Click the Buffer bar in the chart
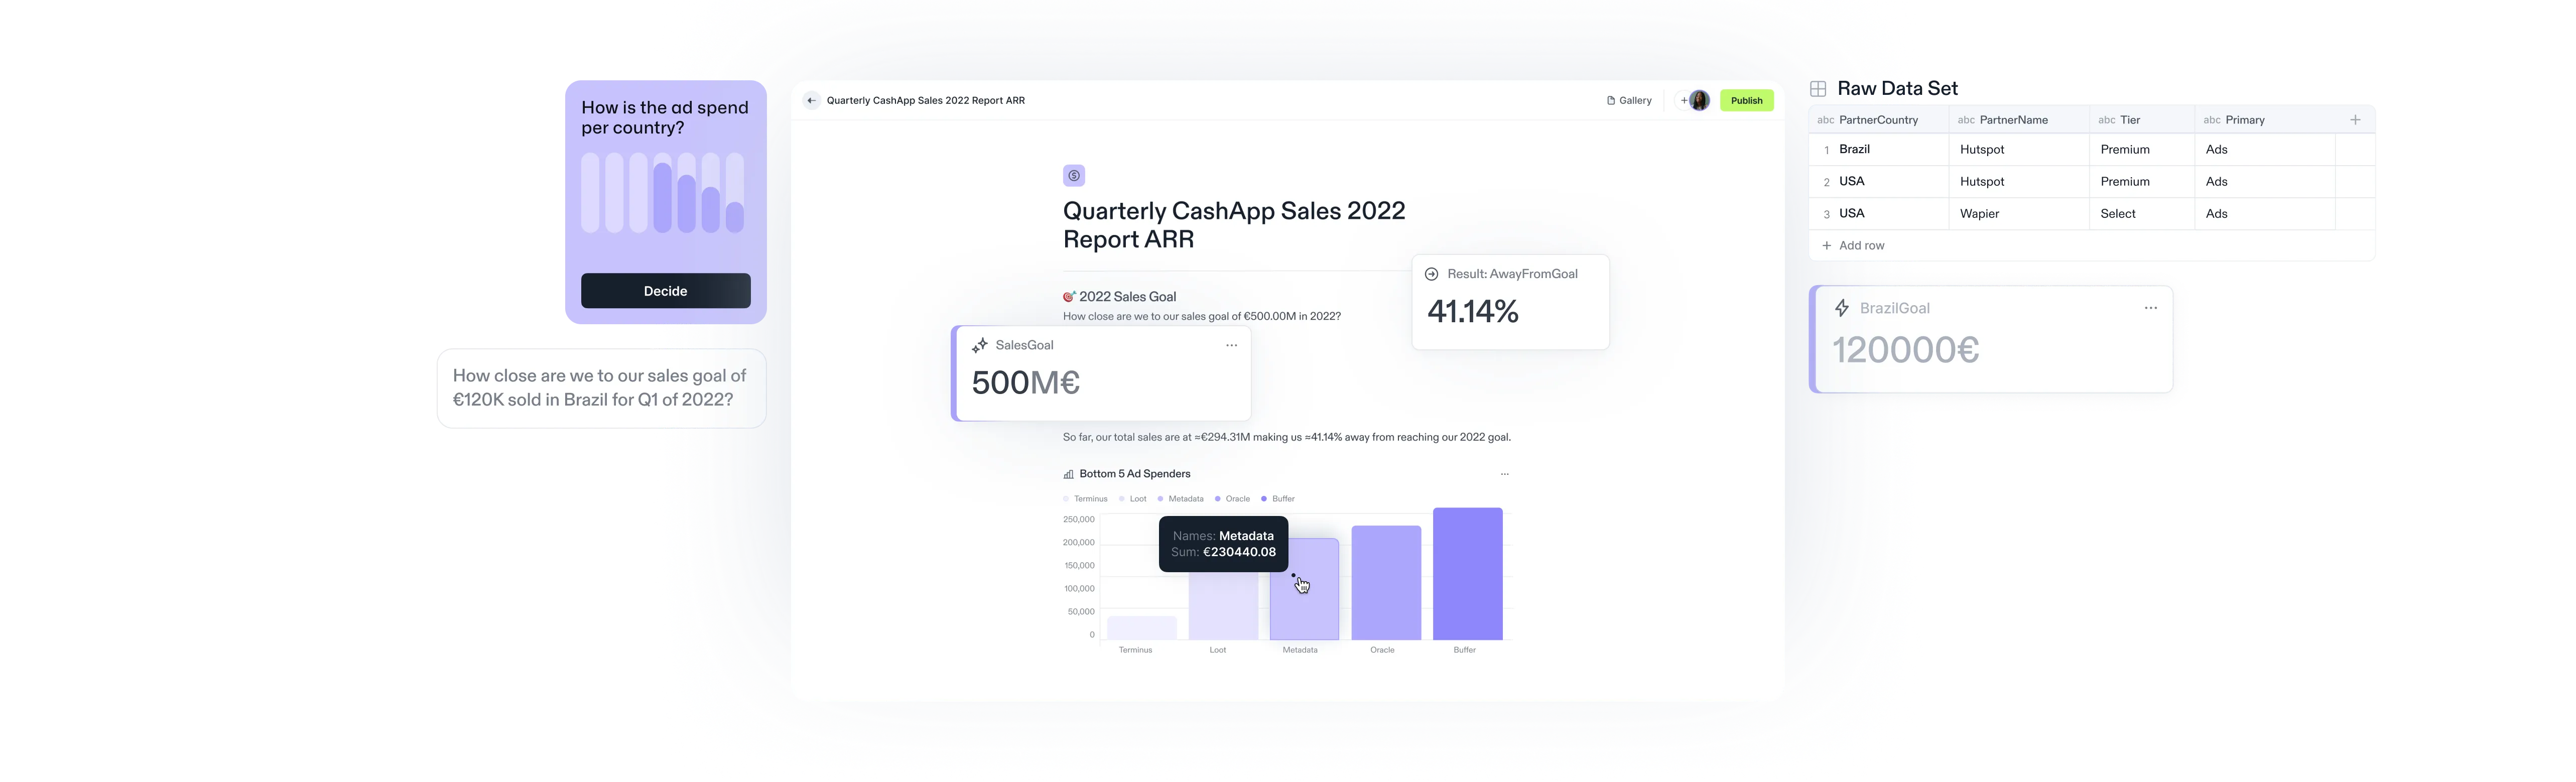2576x782 pixels. click(1467, 574)
